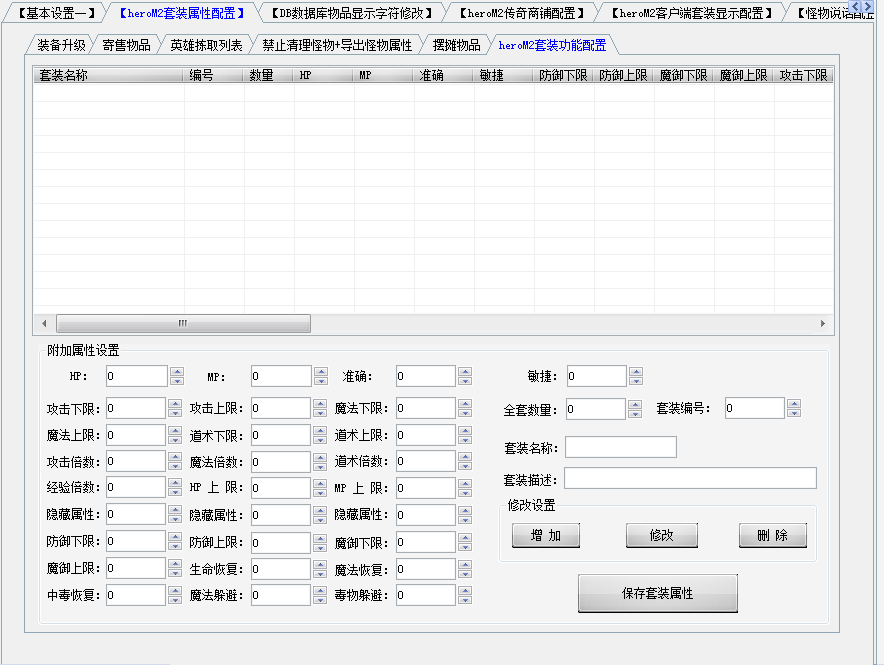Click the 攻击下限 number field
Screen dimensions: 884x665
(135, 408)
